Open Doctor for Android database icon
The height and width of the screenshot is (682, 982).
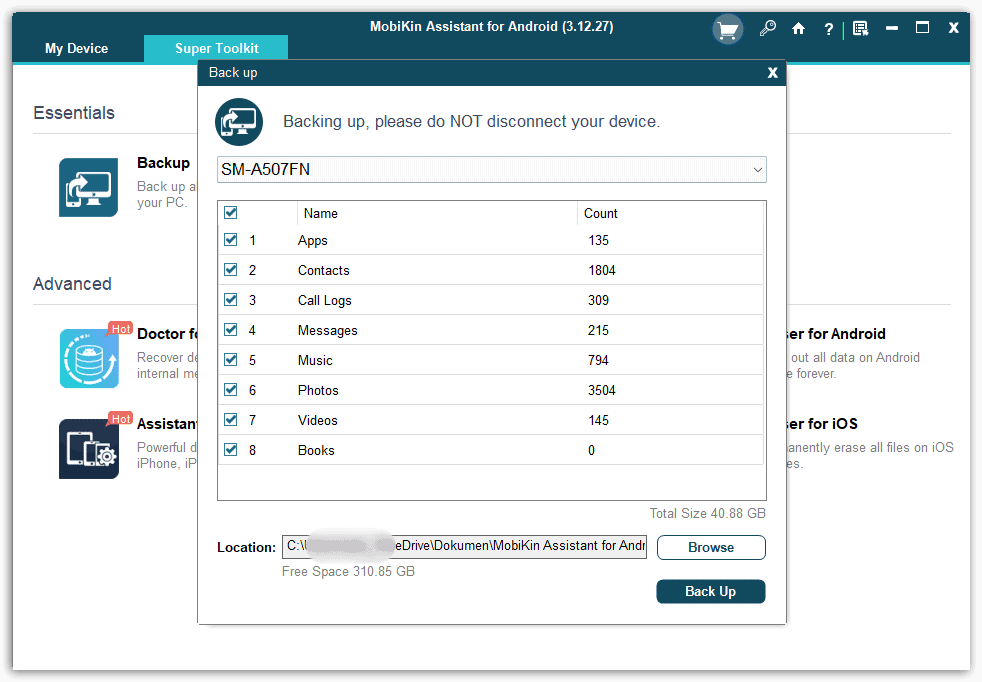click(89, 358)
